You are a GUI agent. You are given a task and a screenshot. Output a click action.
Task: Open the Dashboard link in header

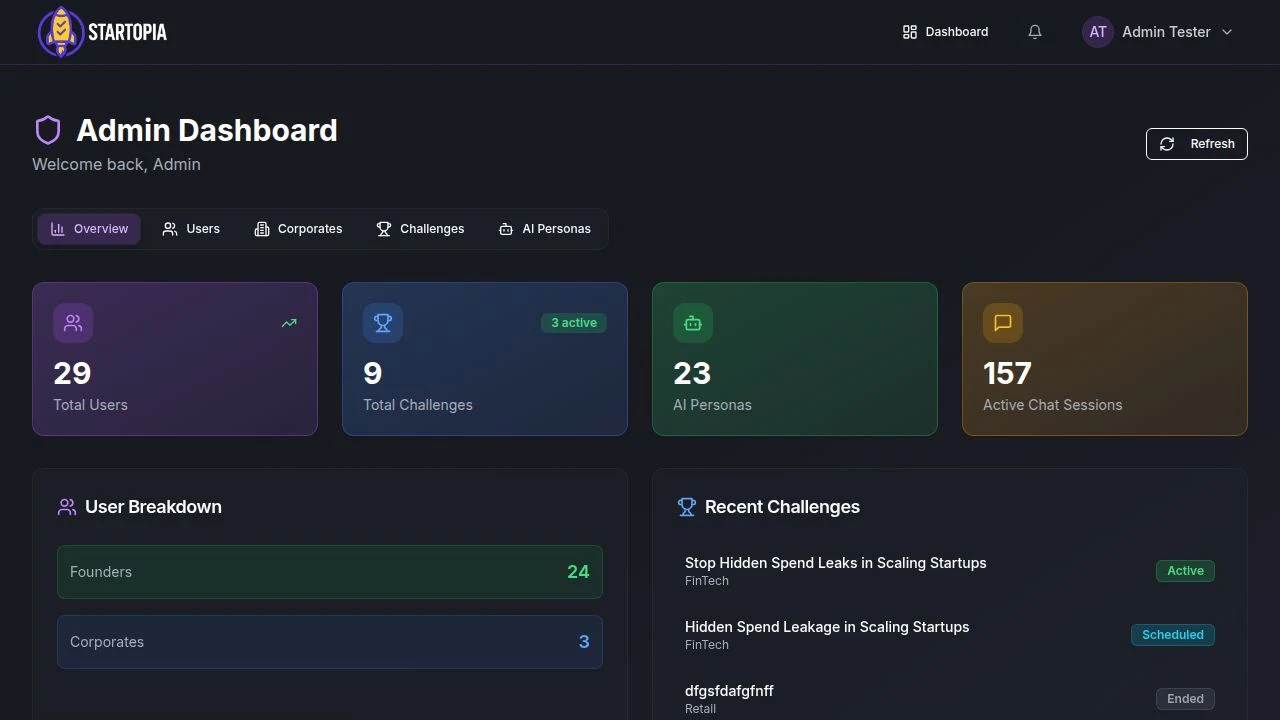(x=945, y=32)
